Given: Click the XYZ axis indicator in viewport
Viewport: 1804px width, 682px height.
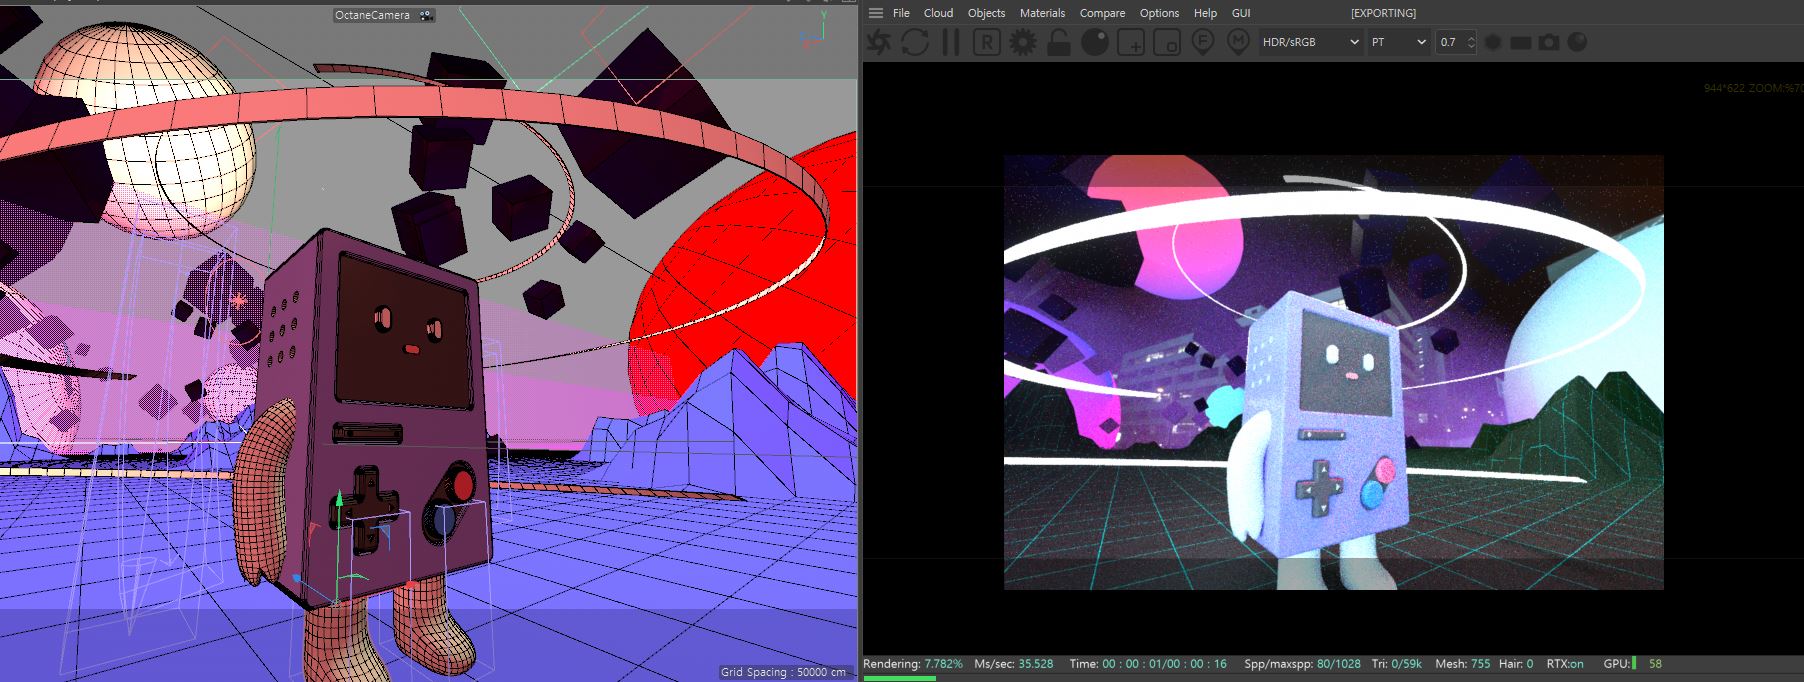Looking at the screenshot, I should (815, 29).
